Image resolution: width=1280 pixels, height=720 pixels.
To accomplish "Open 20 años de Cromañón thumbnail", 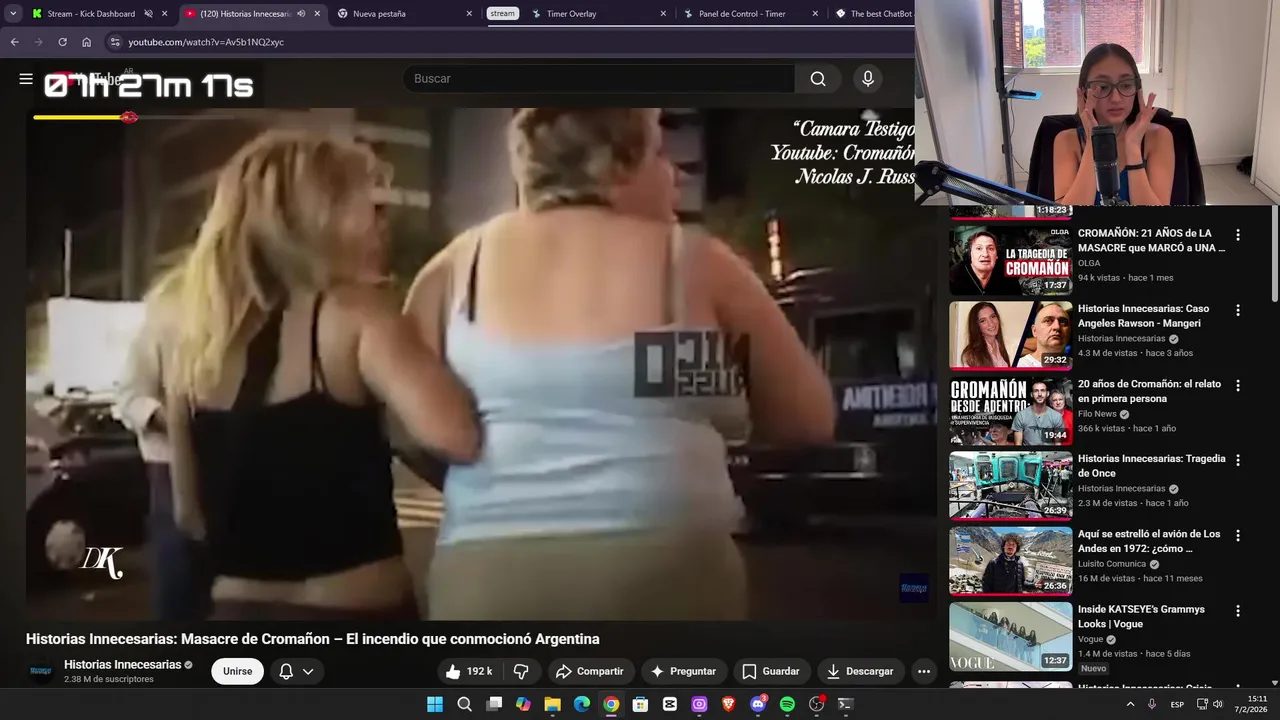I will click(x=1010, y=410).
